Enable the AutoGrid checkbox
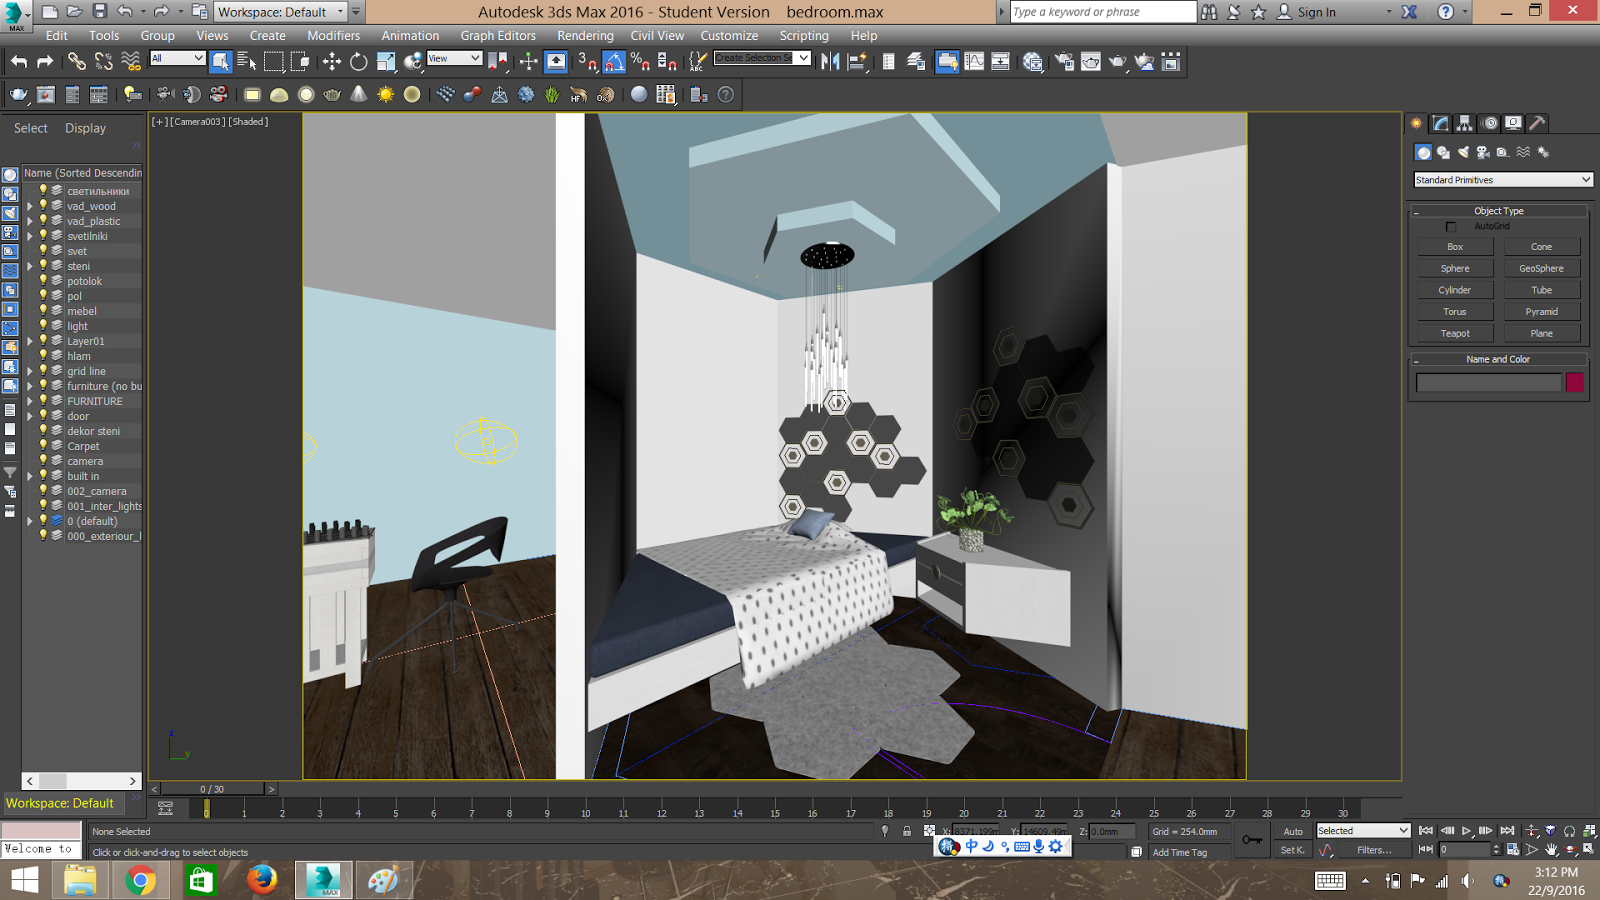 click(1451, 226)
